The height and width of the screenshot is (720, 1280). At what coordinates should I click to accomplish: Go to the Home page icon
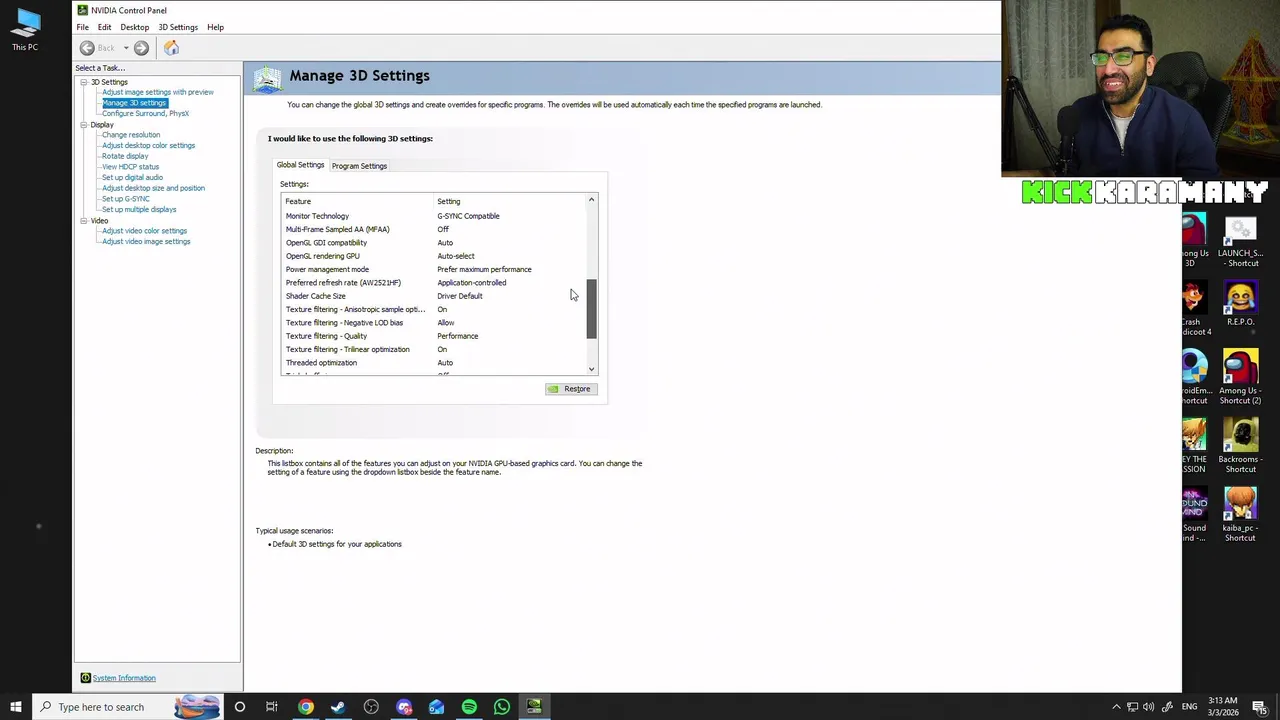click(x=172, y=48)
